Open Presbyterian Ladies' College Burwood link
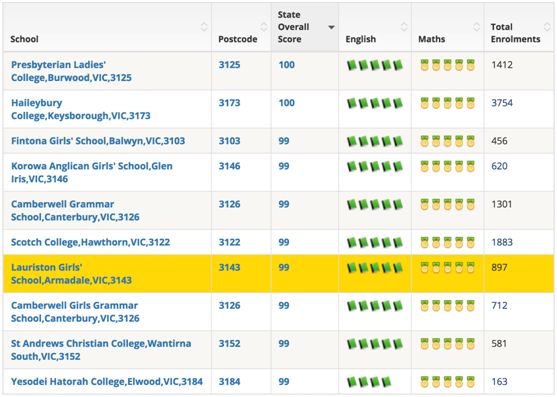This screenshot has width=557, height=397. point(71,71)
